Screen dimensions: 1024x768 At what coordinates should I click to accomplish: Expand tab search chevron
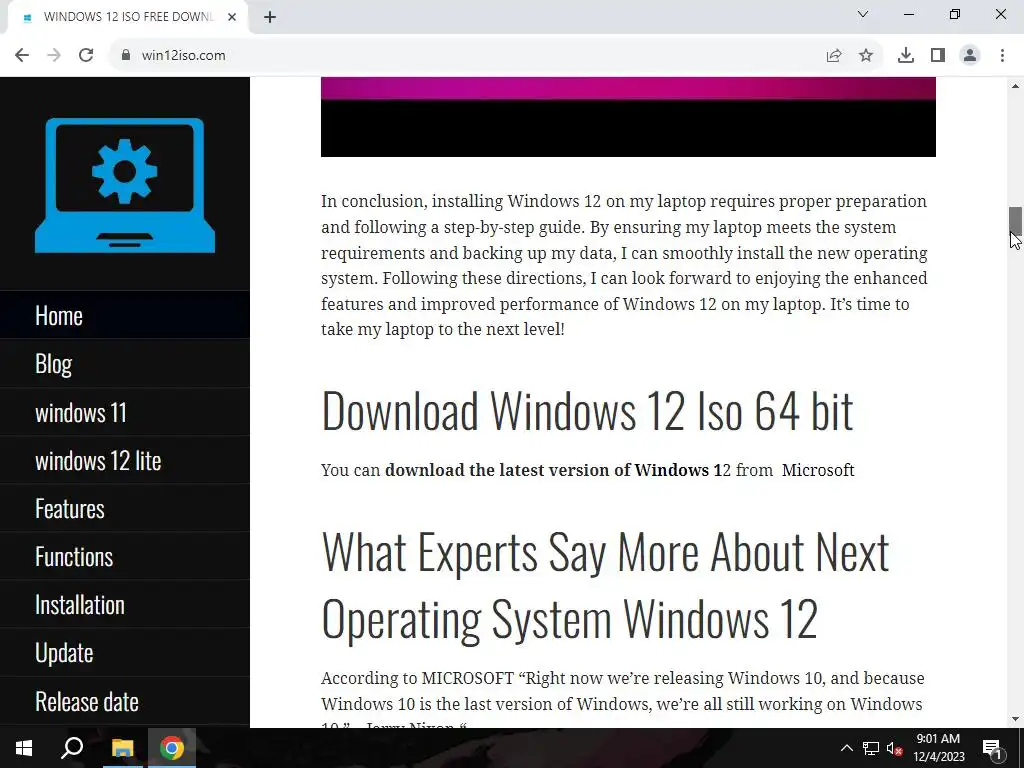(x=863, y=14)
